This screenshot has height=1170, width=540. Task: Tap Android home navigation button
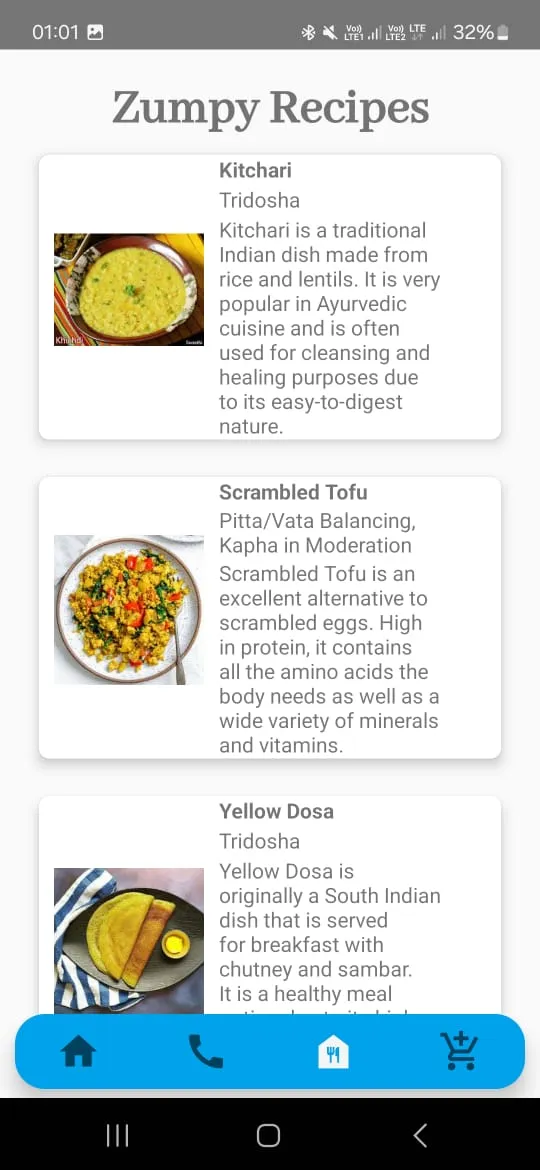click(x=269, y=1135)
